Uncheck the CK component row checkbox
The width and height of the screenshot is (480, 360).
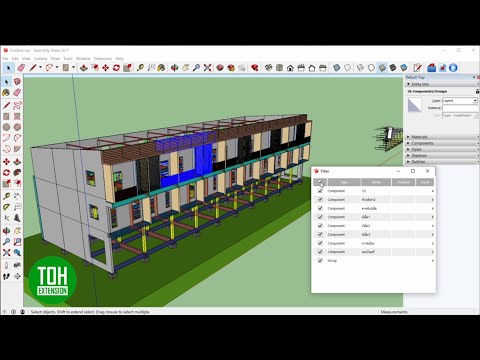point(320,191)
